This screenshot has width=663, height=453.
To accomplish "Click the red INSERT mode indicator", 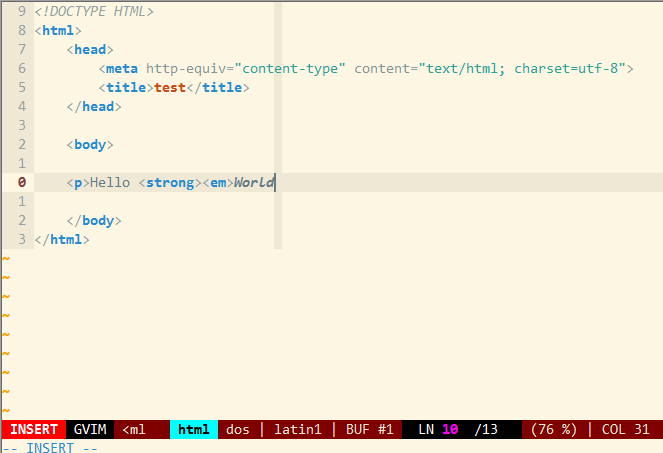I will 34,429.
